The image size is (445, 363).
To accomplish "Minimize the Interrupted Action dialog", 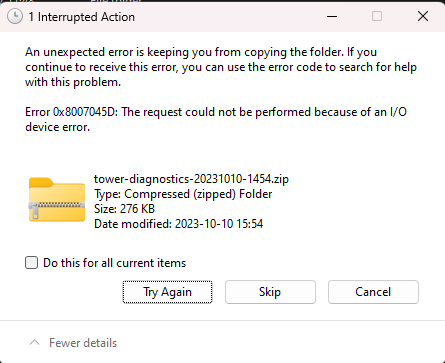I will (332, 16).
